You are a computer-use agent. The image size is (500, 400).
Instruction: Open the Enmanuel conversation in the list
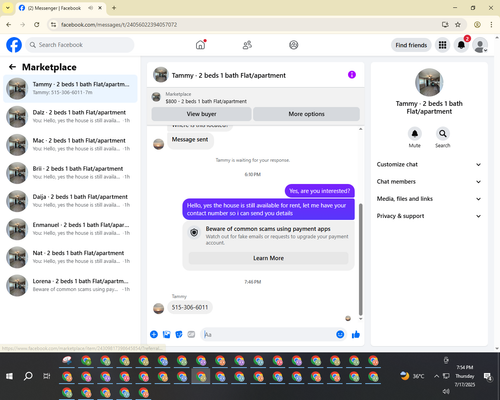tap(70, 229)
